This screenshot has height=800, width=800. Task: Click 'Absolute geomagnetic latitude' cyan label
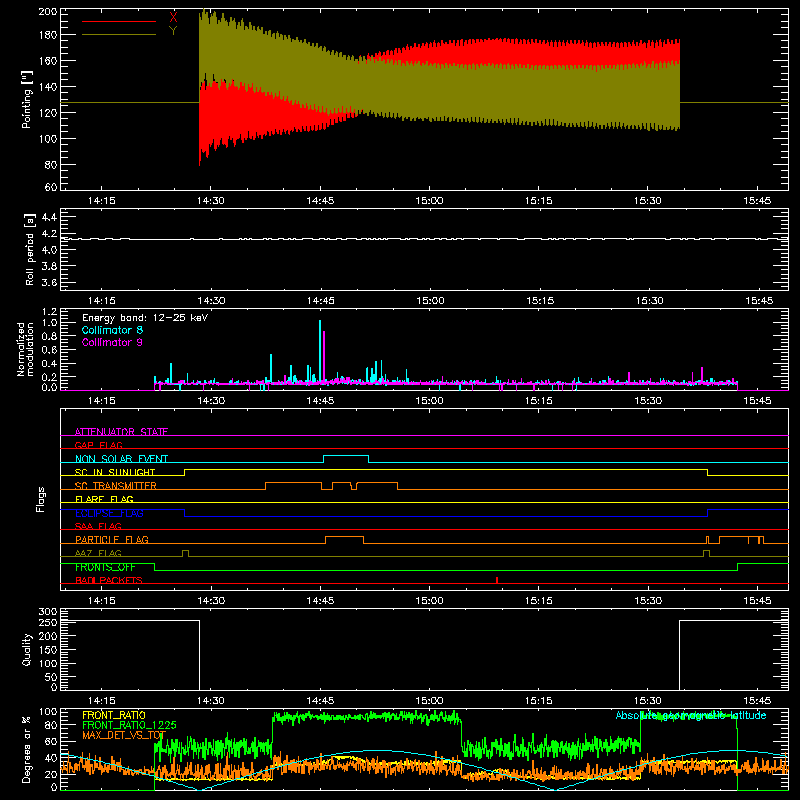coord(691,715)
